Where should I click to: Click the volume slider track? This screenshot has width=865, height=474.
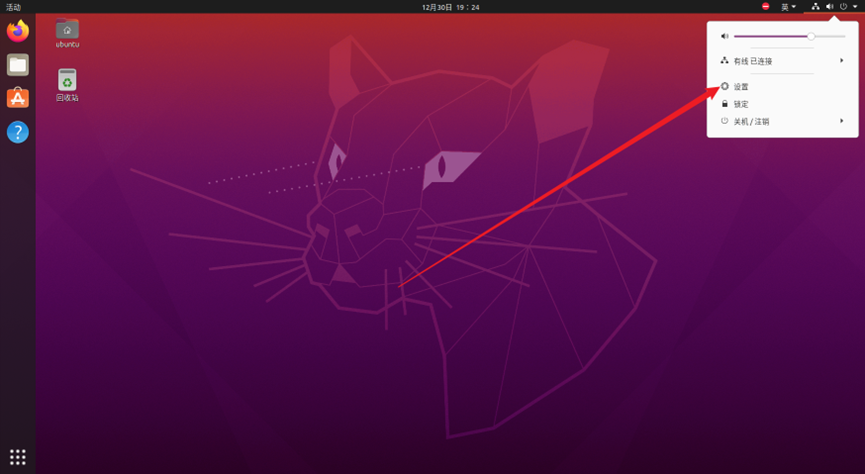coord(789,36)
